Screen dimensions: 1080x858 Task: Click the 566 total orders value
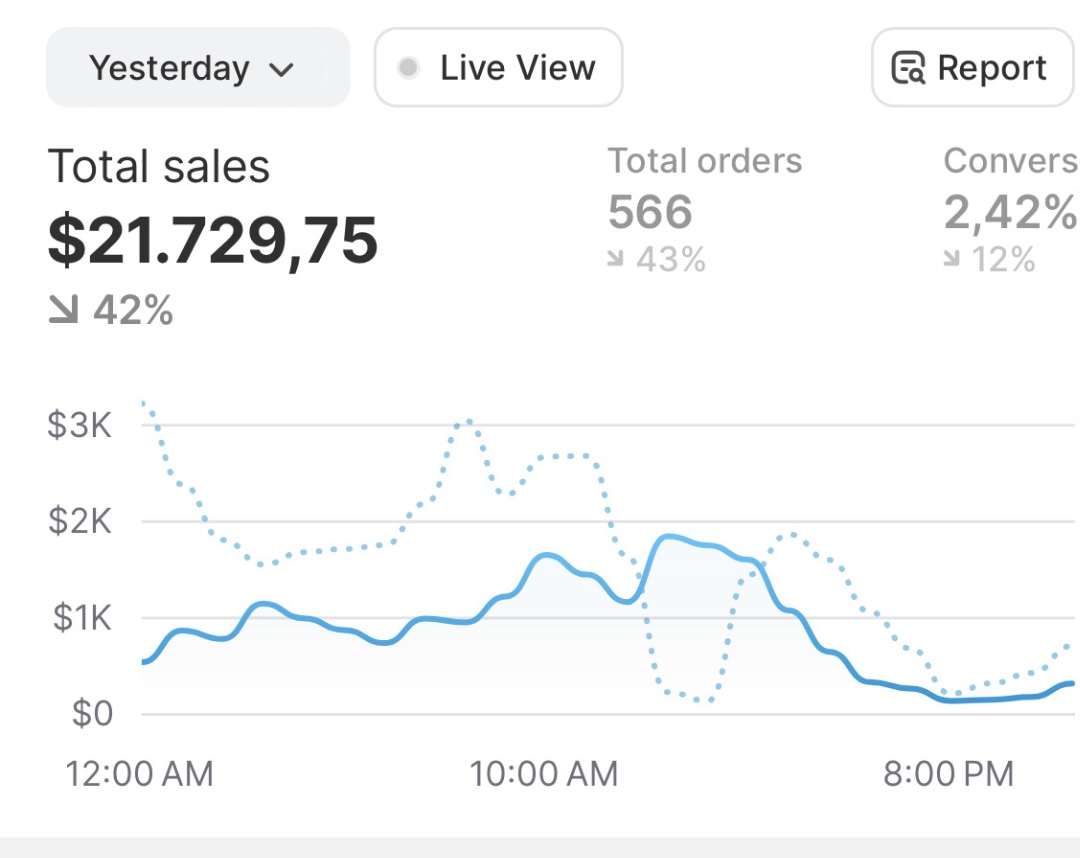(x=650, y=212)
